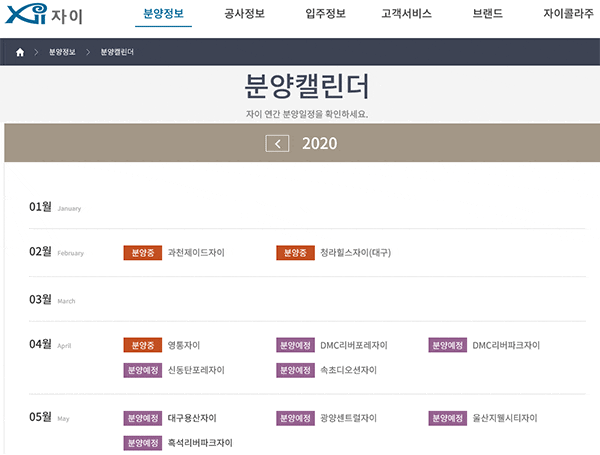Open the 브랜드 menu
Viewport: 600px width, 455px height.
(x=488, y=14)
